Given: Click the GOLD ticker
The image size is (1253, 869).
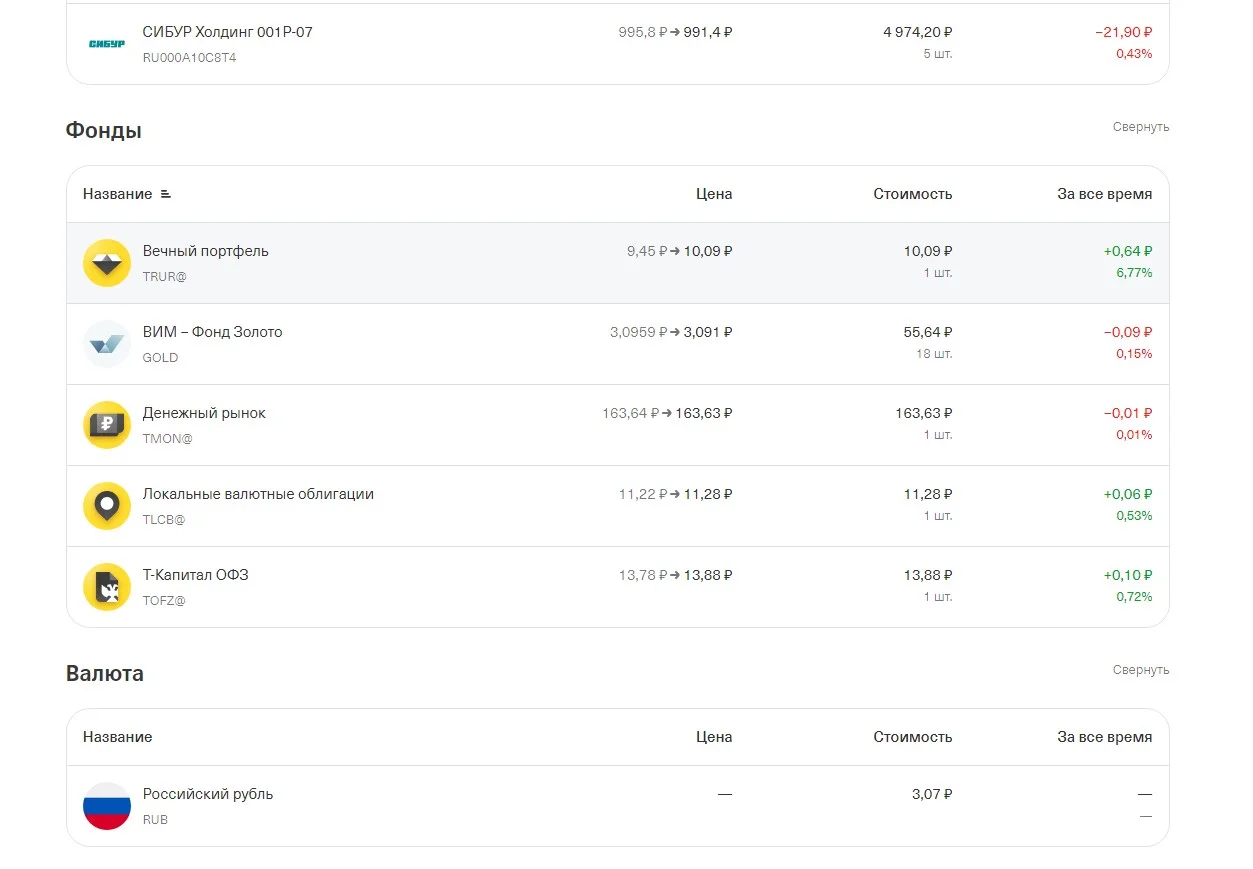Looking at the screenshot, I should coord(161,357).
